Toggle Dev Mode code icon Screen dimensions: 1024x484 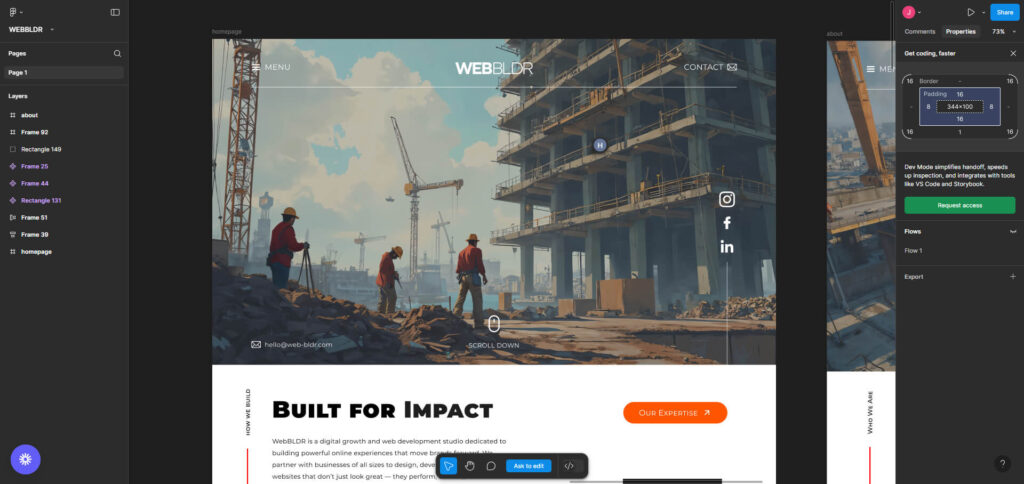point(569,466)
